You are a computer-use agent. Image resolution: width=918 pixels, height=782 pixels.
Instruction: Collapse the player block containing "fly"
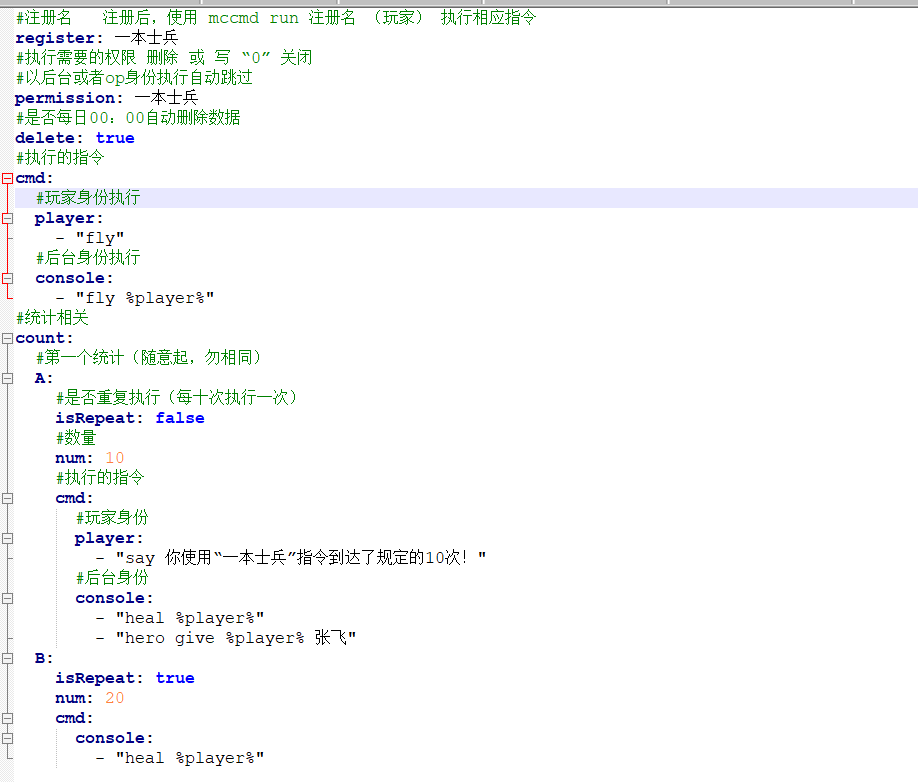tap(7, 218)
